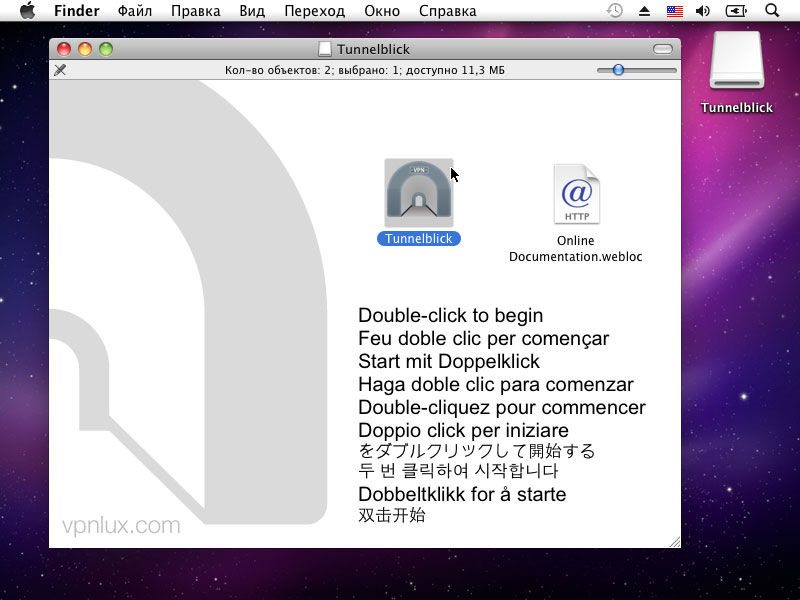Open the US flag input source menu
The width and height of the screenshot is (800, 600).
(x=674, y=11)
